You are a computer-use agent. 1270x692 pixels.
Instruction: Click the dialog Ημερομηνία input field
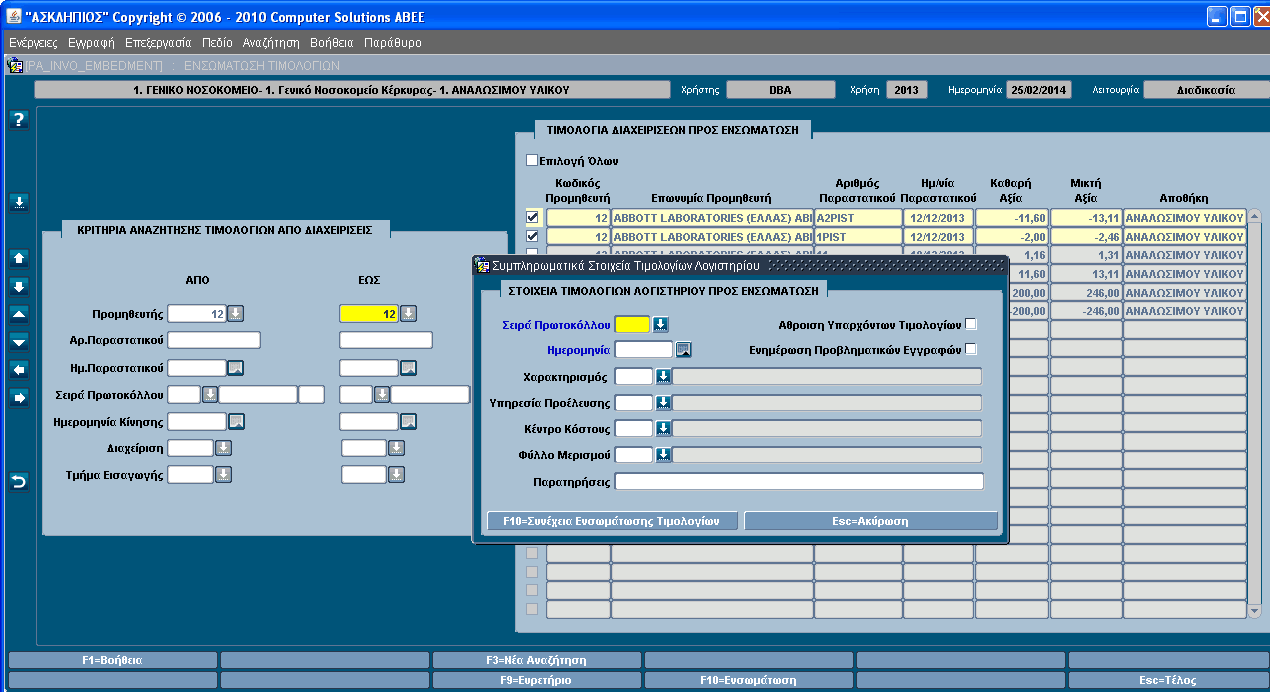point(644,350)
